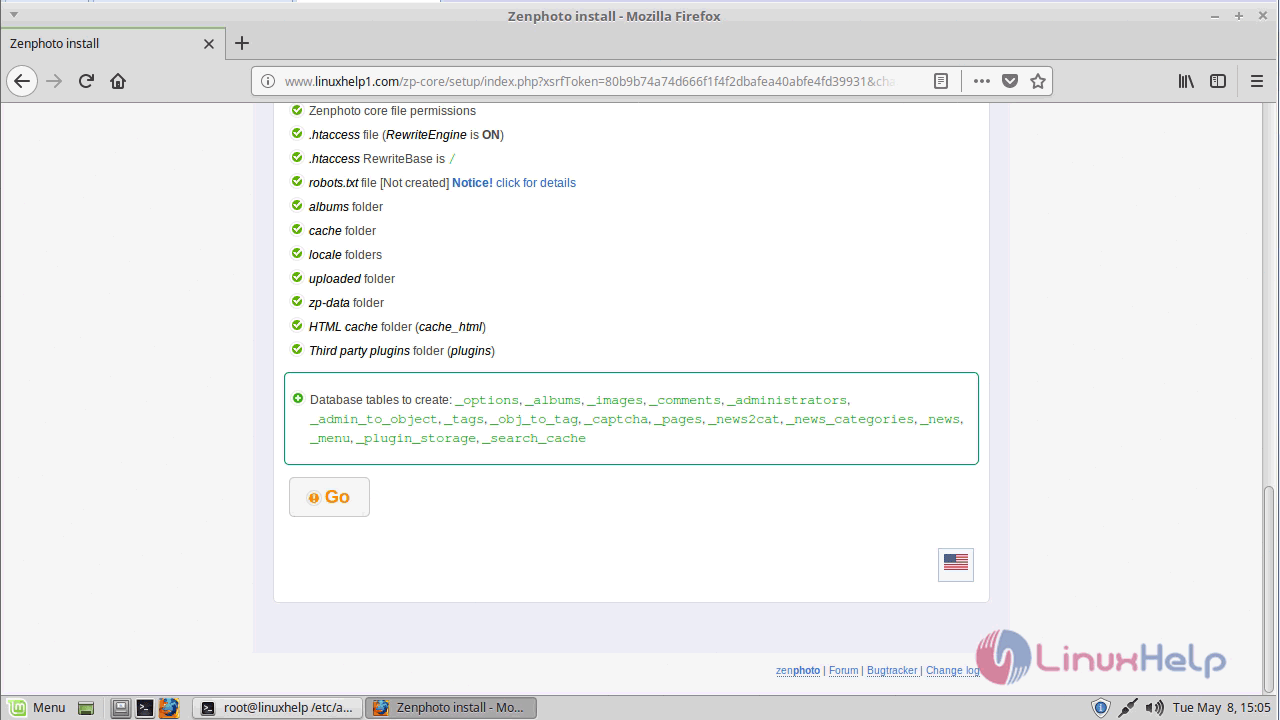Open network connection tray icon
1280x720 pixels.
[x=1128, y=708]
